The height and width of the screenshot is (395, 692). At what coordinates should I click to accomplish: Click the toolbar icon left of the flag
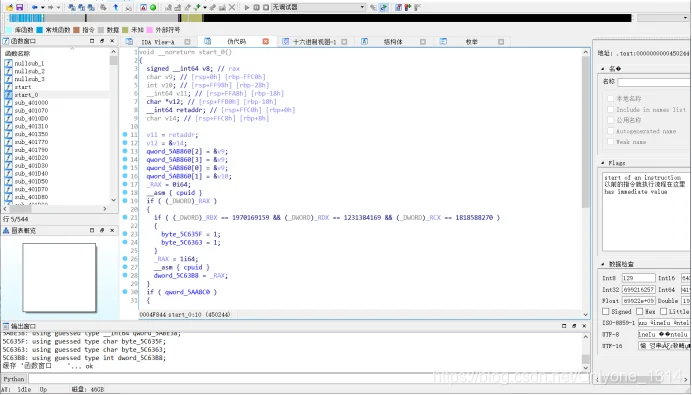click(398, 8)
